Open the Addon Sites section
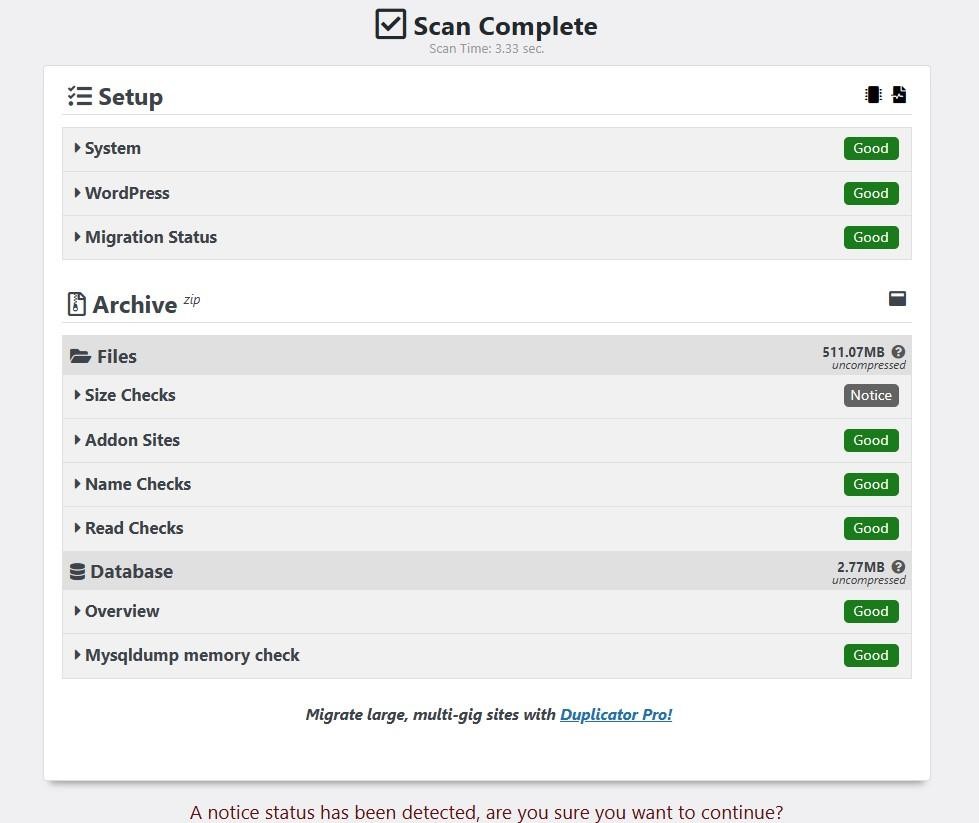Viewport: 979px width, 823px height. click(x=486, y=440)
